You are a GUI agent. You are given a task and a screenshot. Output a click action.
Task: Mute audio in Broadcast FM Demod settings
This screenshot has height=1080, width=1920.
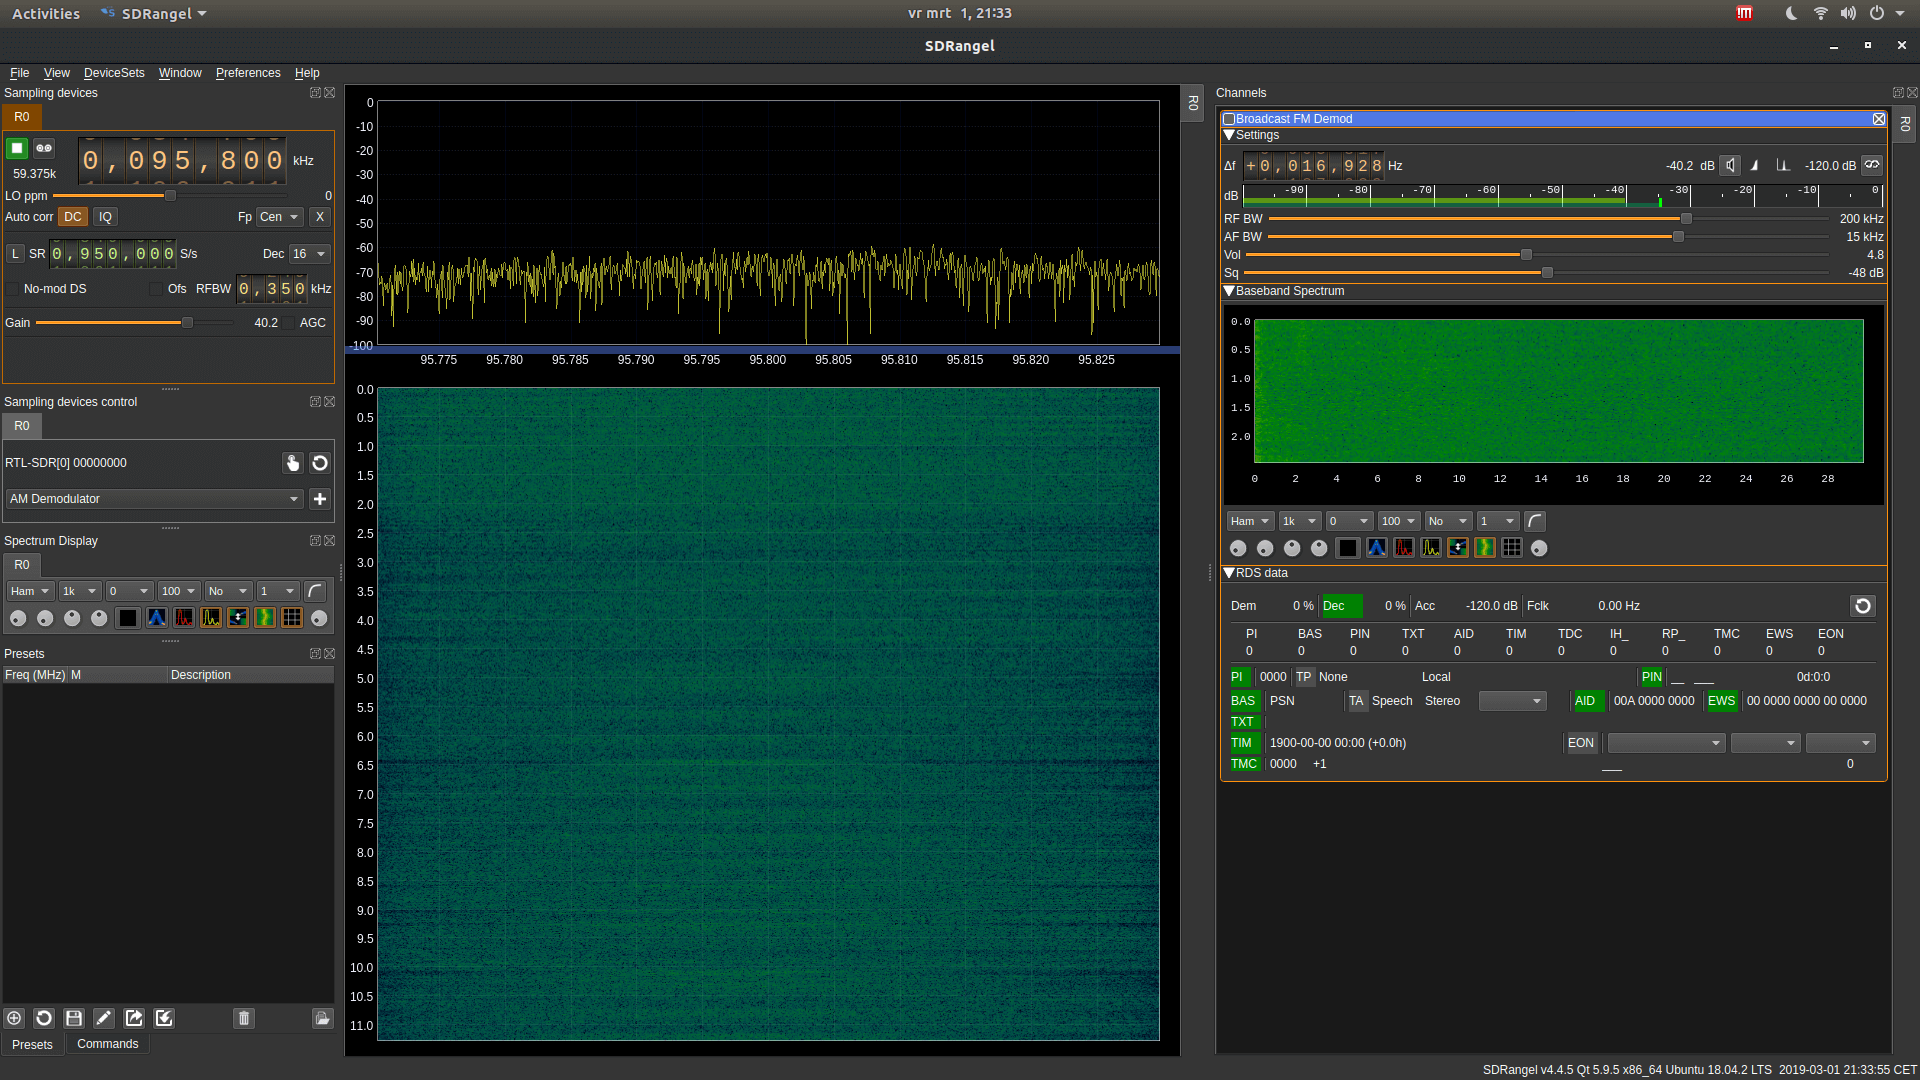pyautogui.click(x=1730, y=166)
